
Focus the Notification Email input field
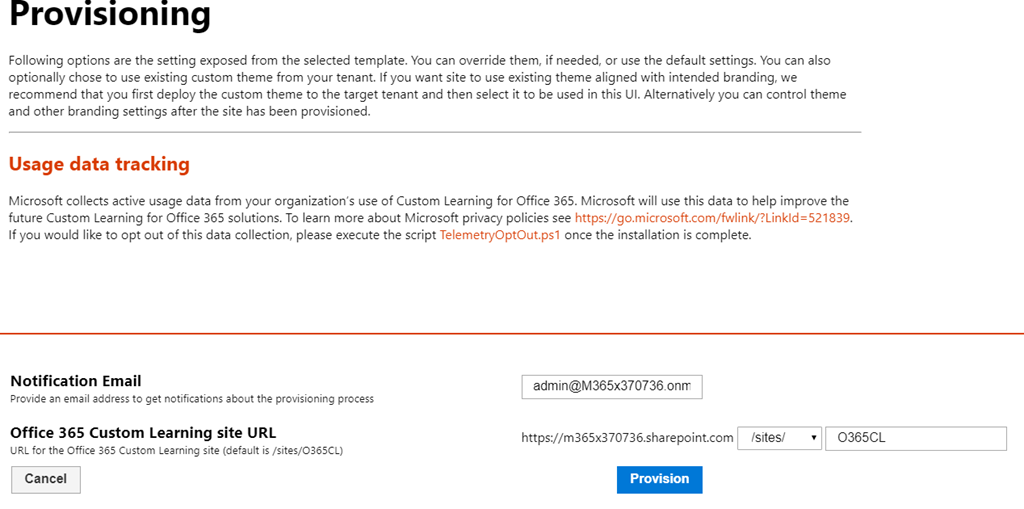tap(611, 387)
